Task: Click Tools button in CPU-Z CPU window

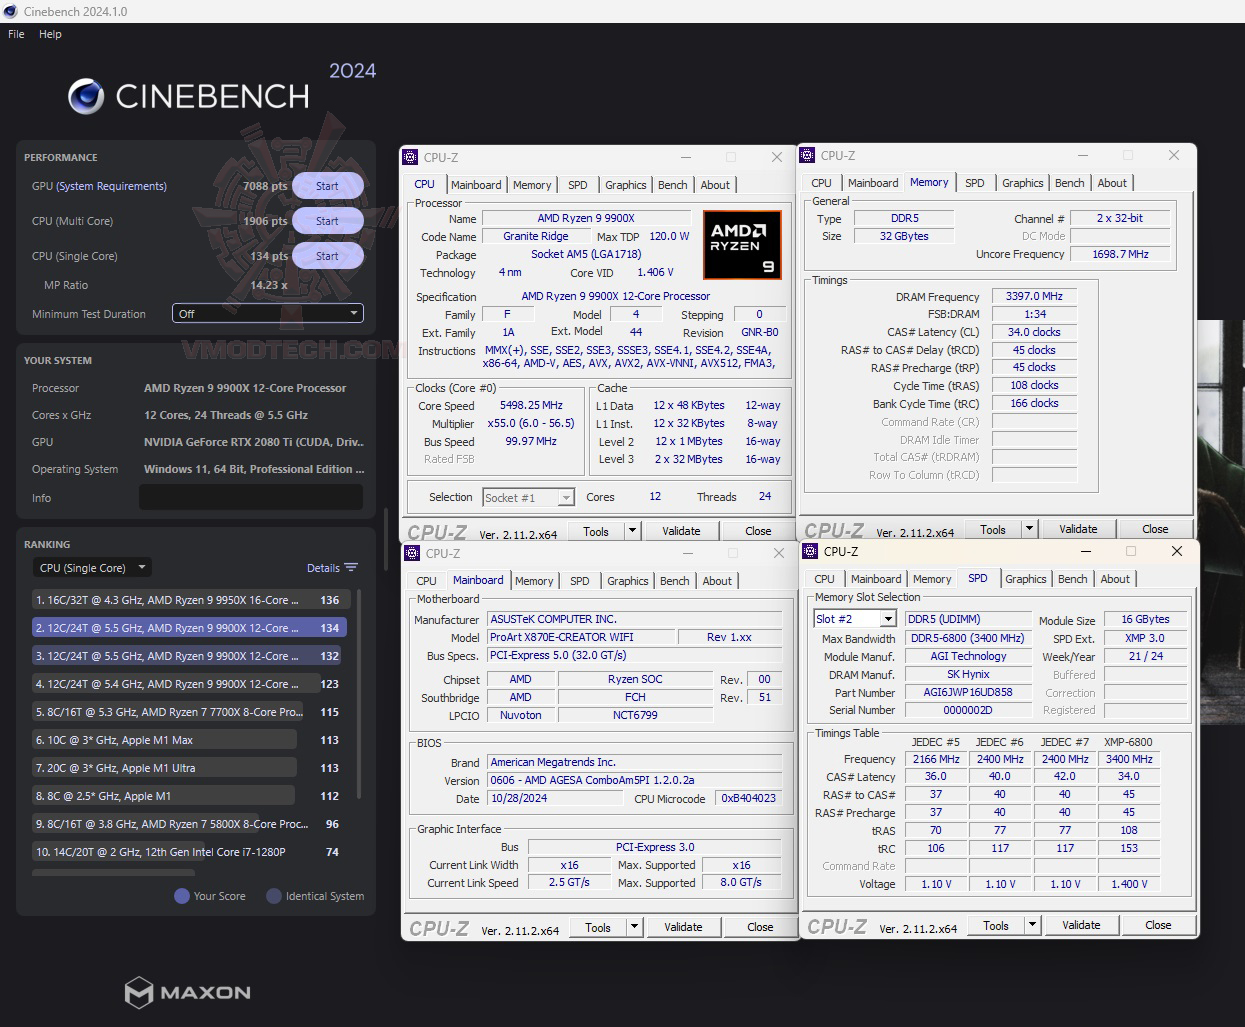Action: [596, 531]
